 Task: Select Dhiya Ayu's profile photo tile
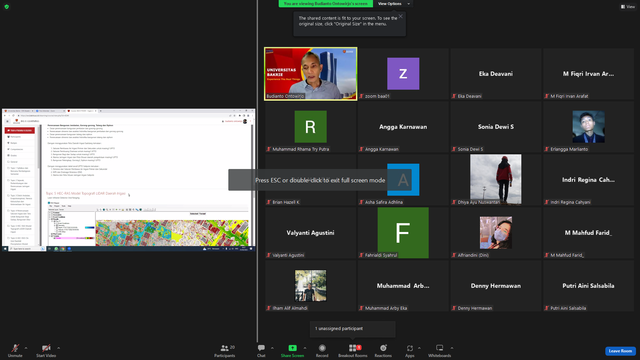(496, 179)
